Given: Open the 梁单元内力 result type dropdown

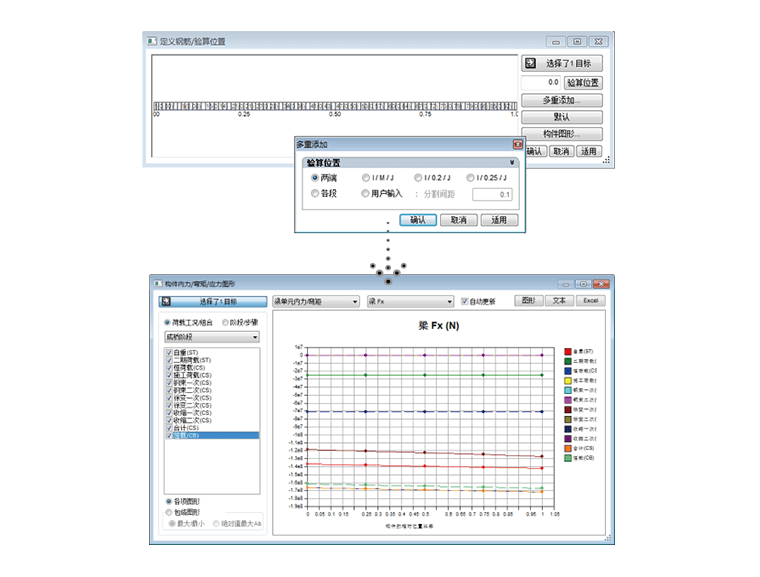Looking at the screenshot, I should (316, 302).
